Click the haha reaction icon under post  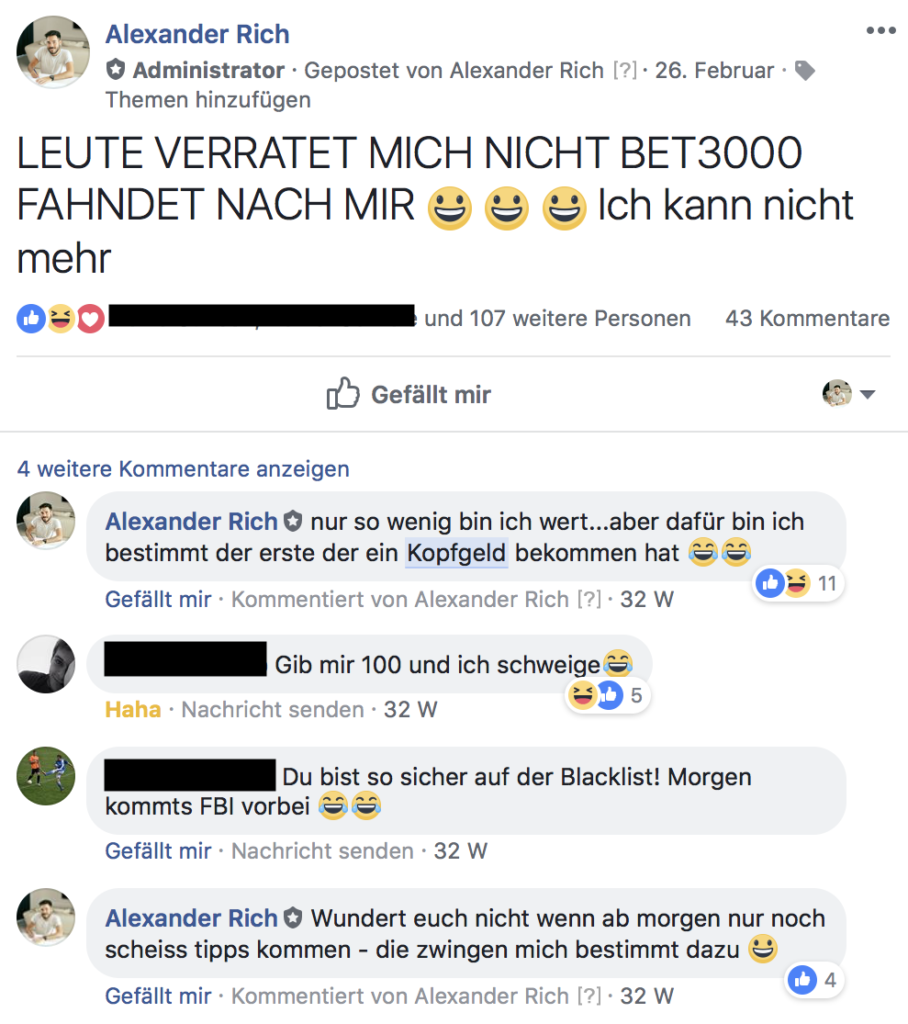click(61, 319)
